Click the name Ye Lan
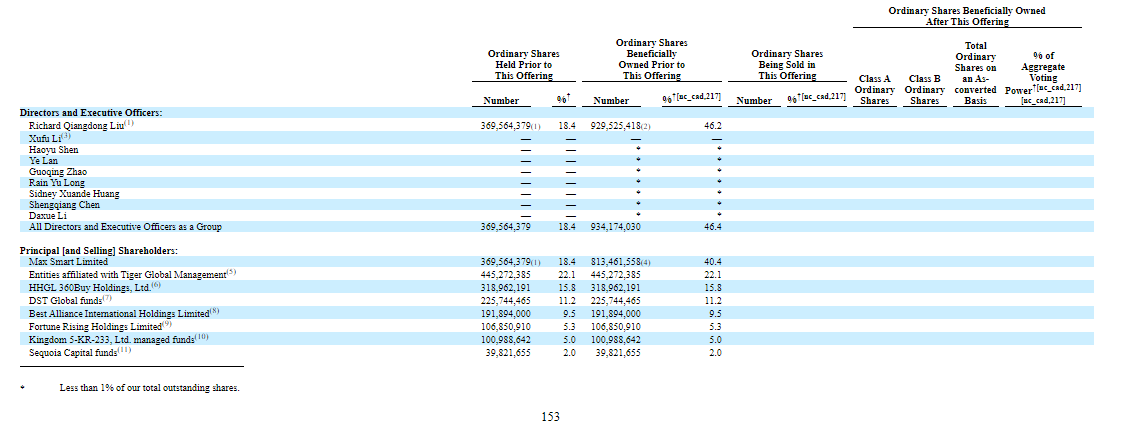 click(44, 160)
